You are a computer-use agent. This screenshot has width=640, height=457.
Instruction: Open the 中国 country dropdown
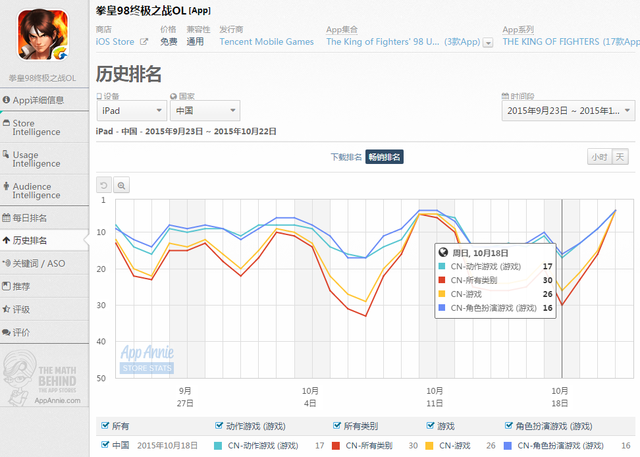205,111
